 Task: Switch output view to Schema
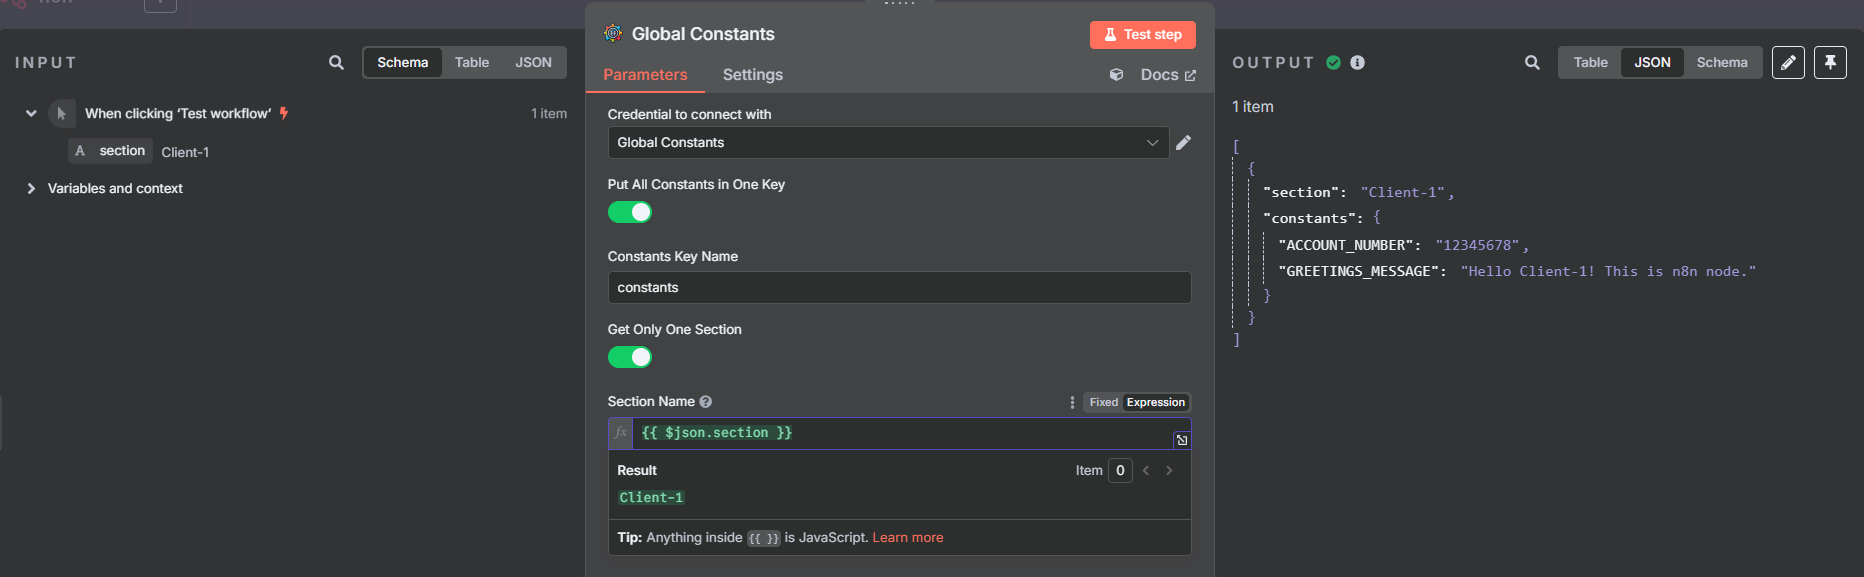pos(1722,62)
